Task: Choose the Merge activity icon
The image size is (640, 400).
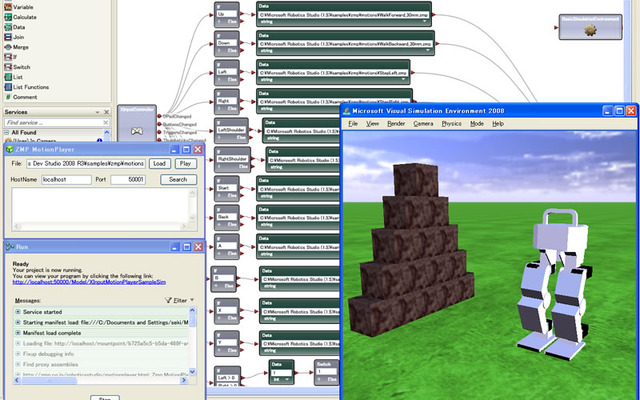Action: pyautogui.click(x=8, y=47)
